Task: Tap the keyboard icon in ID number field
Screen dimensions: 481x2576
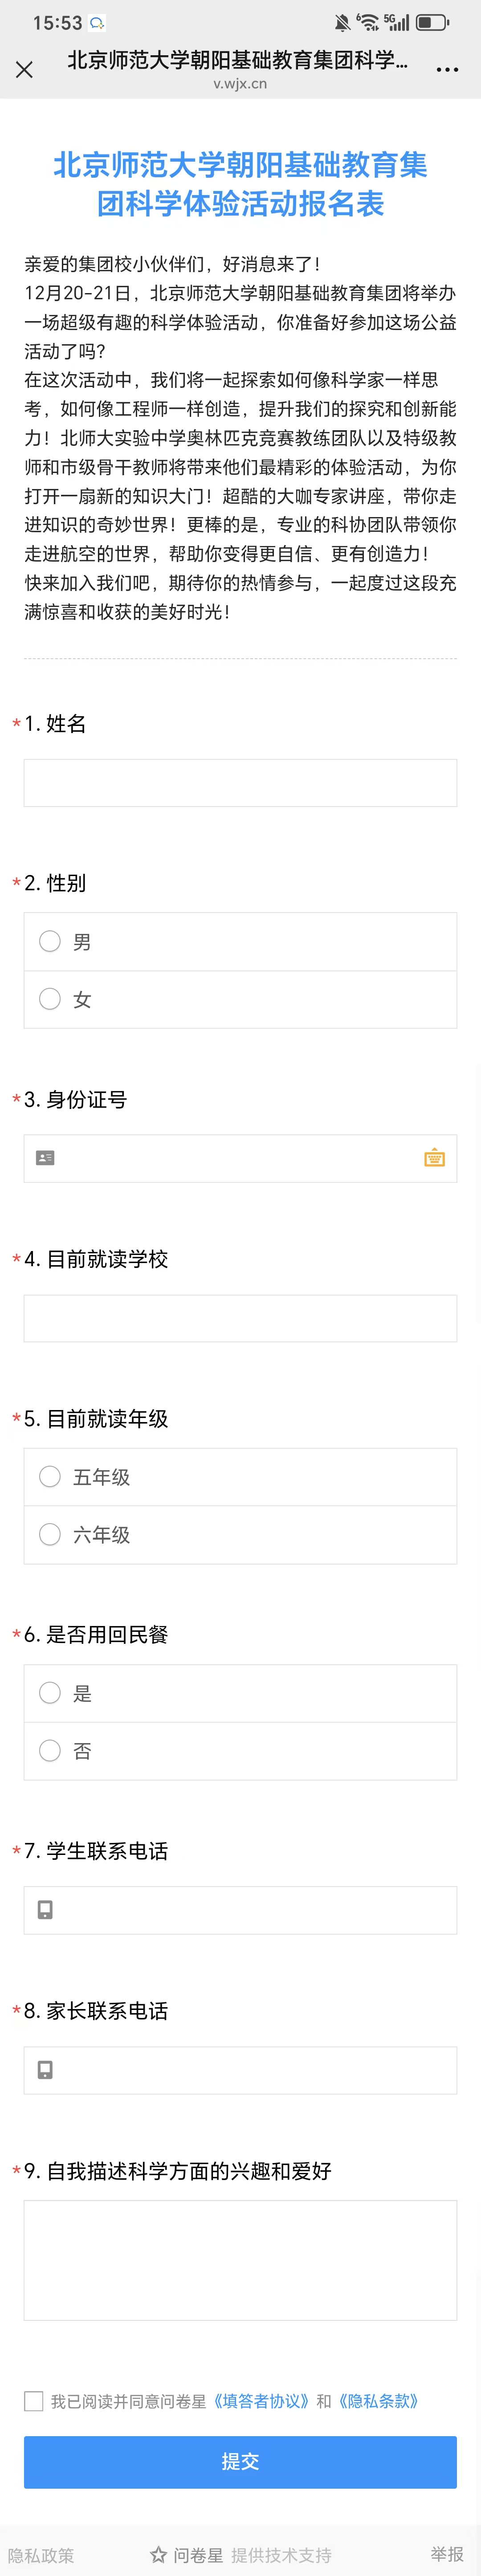Action: [x=434, y=1158]
